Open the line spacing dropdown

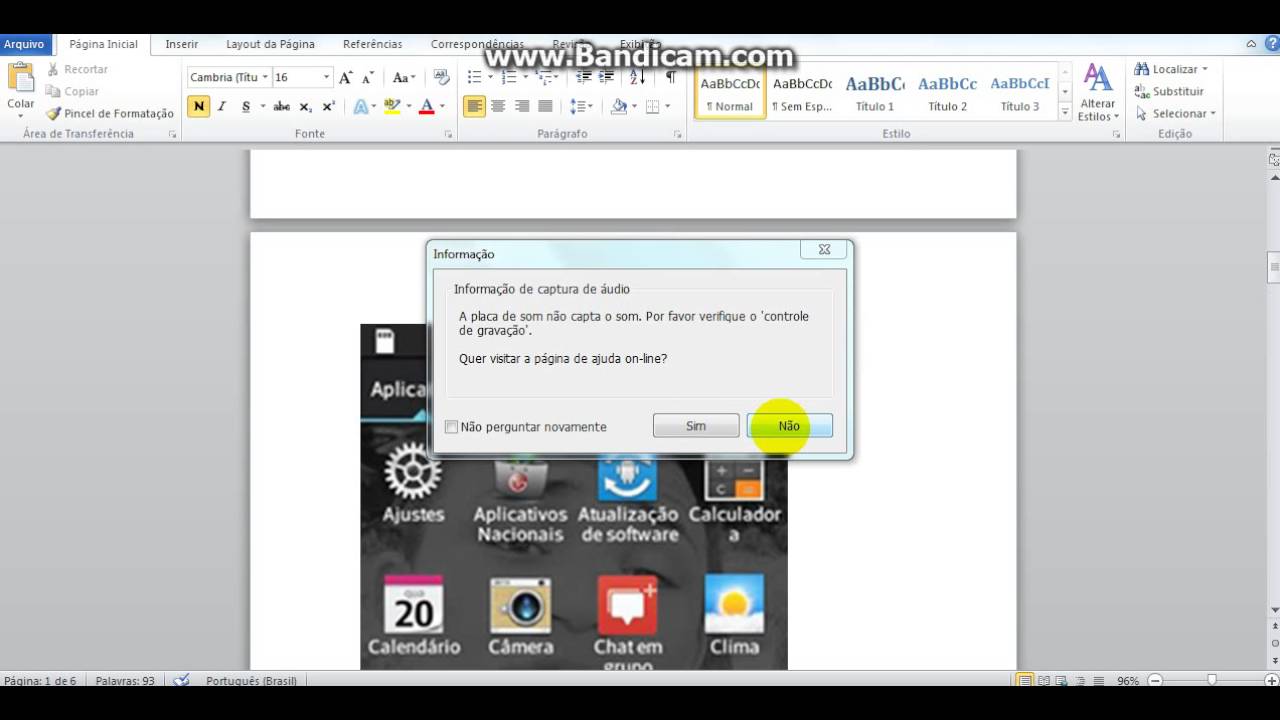click(x=581, y=106)
